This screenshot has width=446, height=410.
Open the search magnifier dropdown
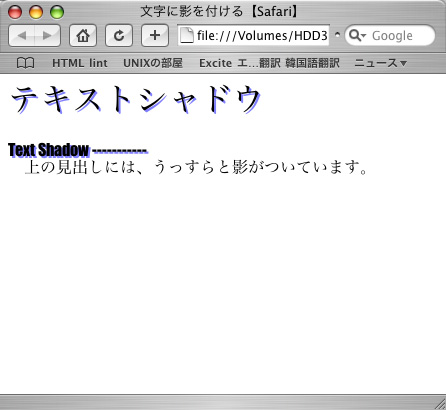[x=357, y=35]
